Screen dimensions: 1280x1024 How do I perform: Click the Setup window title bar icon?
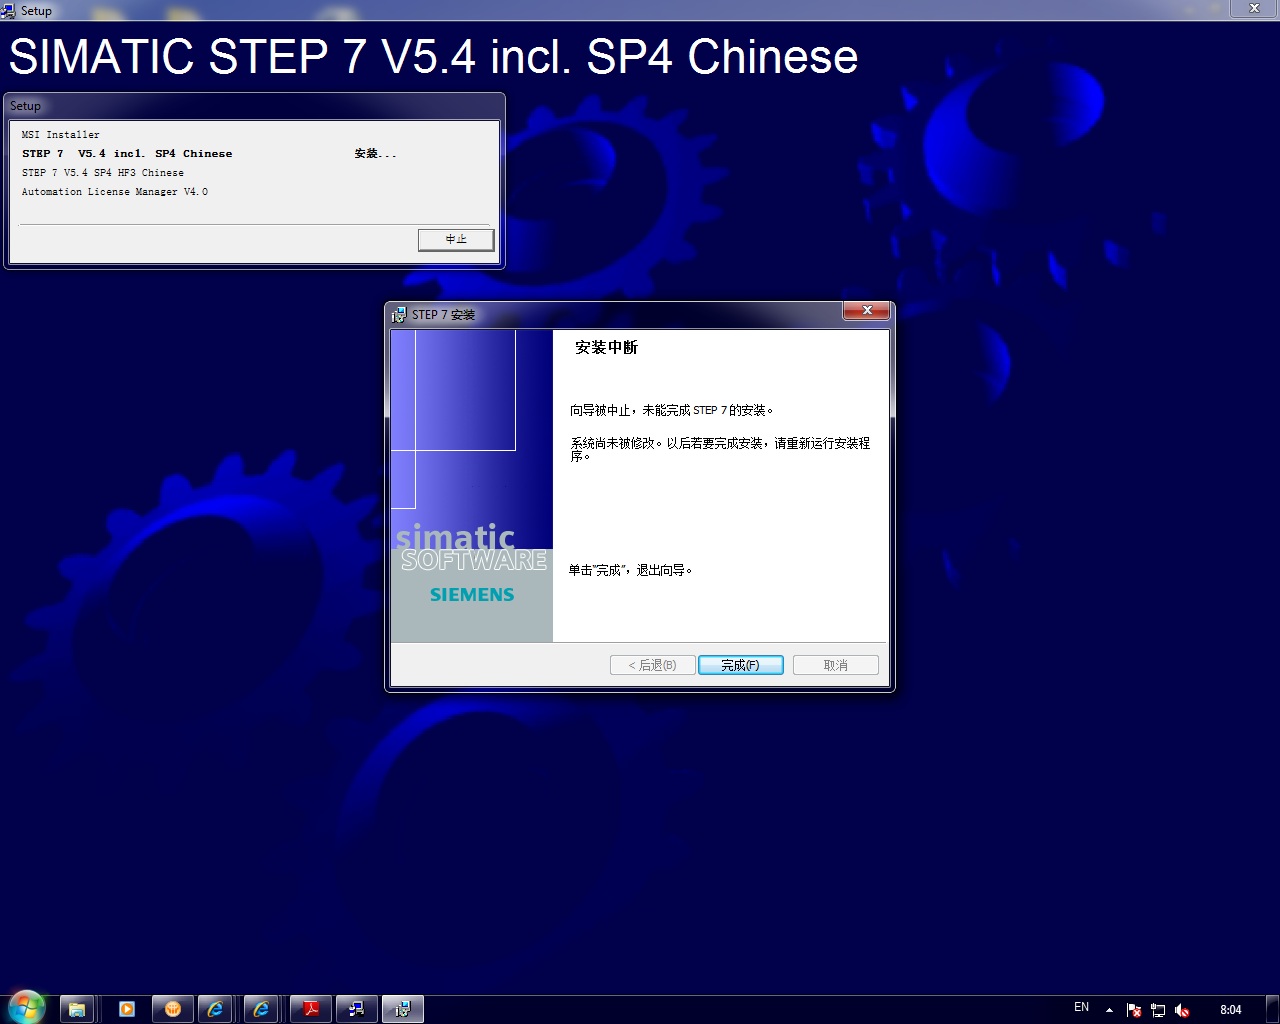pyautogui.click(x=9, y=10)
